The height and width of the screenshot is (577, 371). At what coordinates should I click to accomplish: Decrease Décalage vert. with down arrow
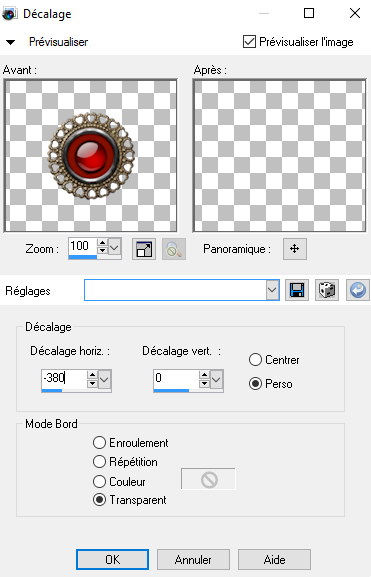(204, 383)
